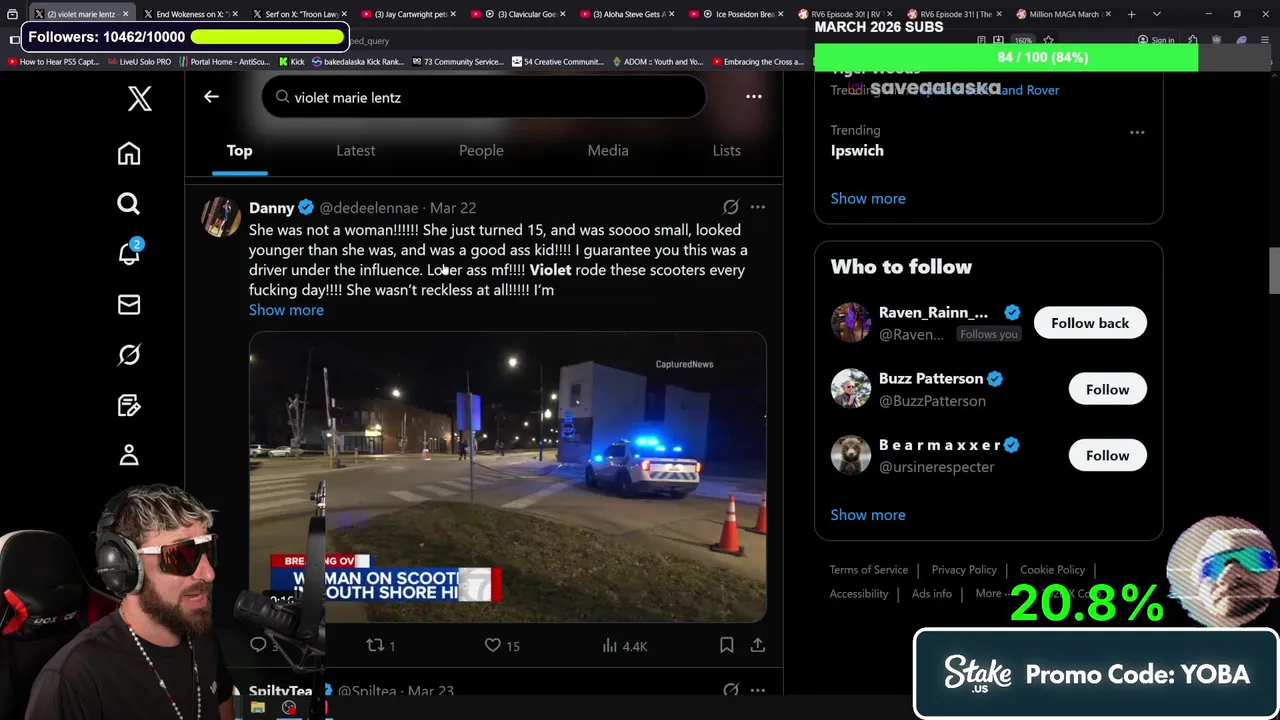
Task: Click the search field with violet marie lentz
Action: [x=484, y=97]
